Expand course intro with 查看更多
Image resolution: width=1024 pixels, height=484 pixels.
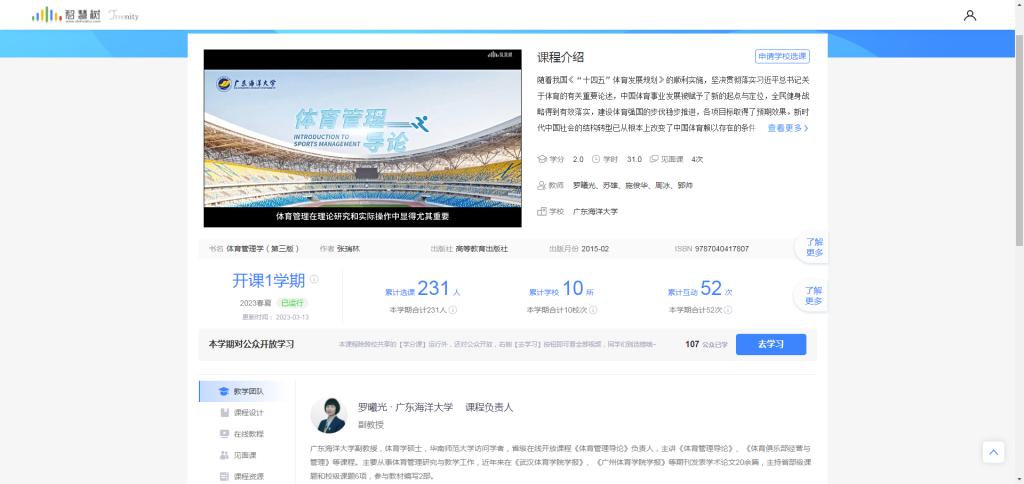pos(788,128)
